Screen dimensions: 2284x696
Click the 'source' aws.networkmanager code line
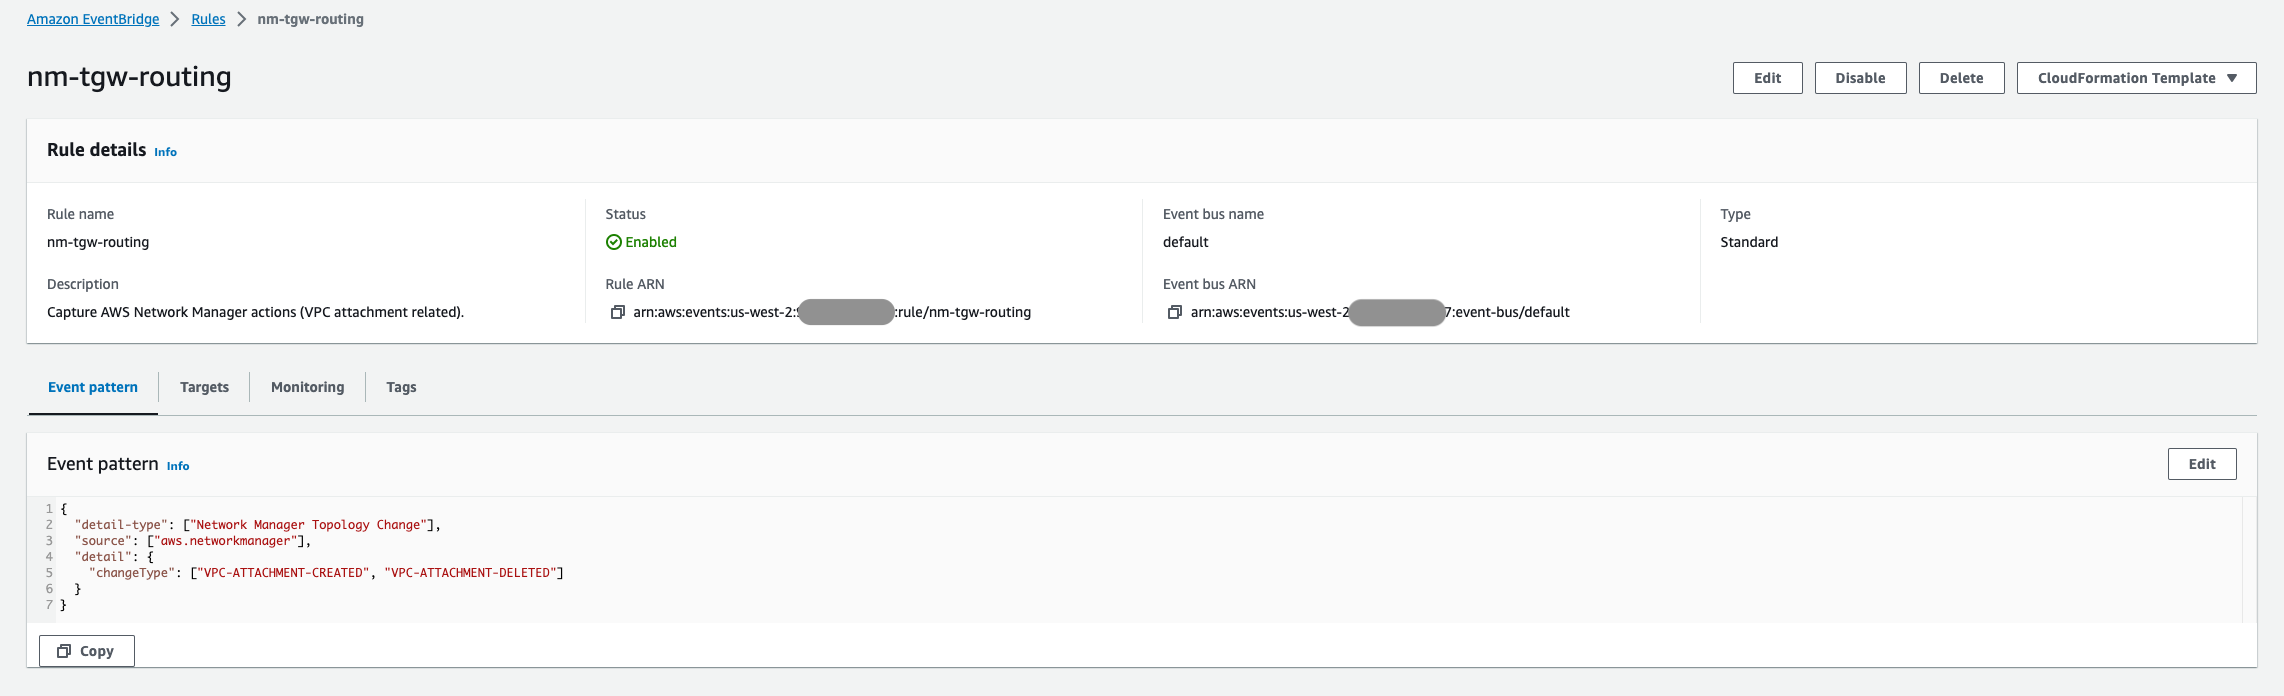click(x=193, y=541)
